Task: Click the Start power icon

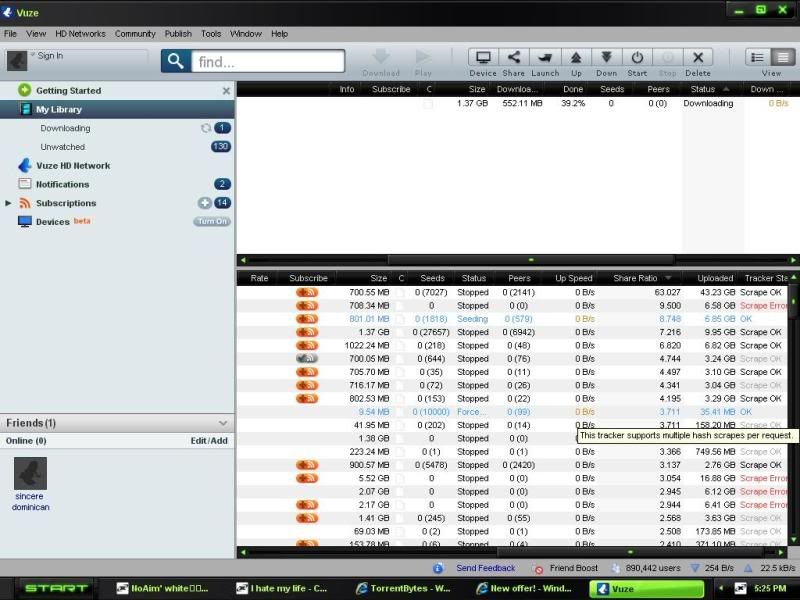Action: (637, 58)
